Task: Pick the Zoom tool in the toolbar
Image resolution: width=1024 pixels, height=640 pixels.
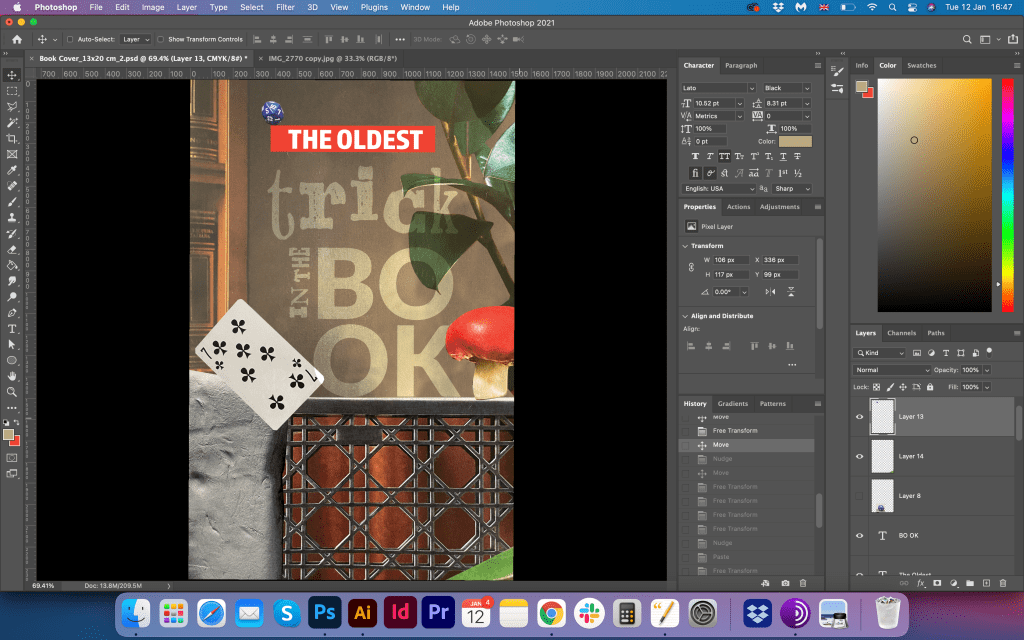Action: [x=12, y=391]
